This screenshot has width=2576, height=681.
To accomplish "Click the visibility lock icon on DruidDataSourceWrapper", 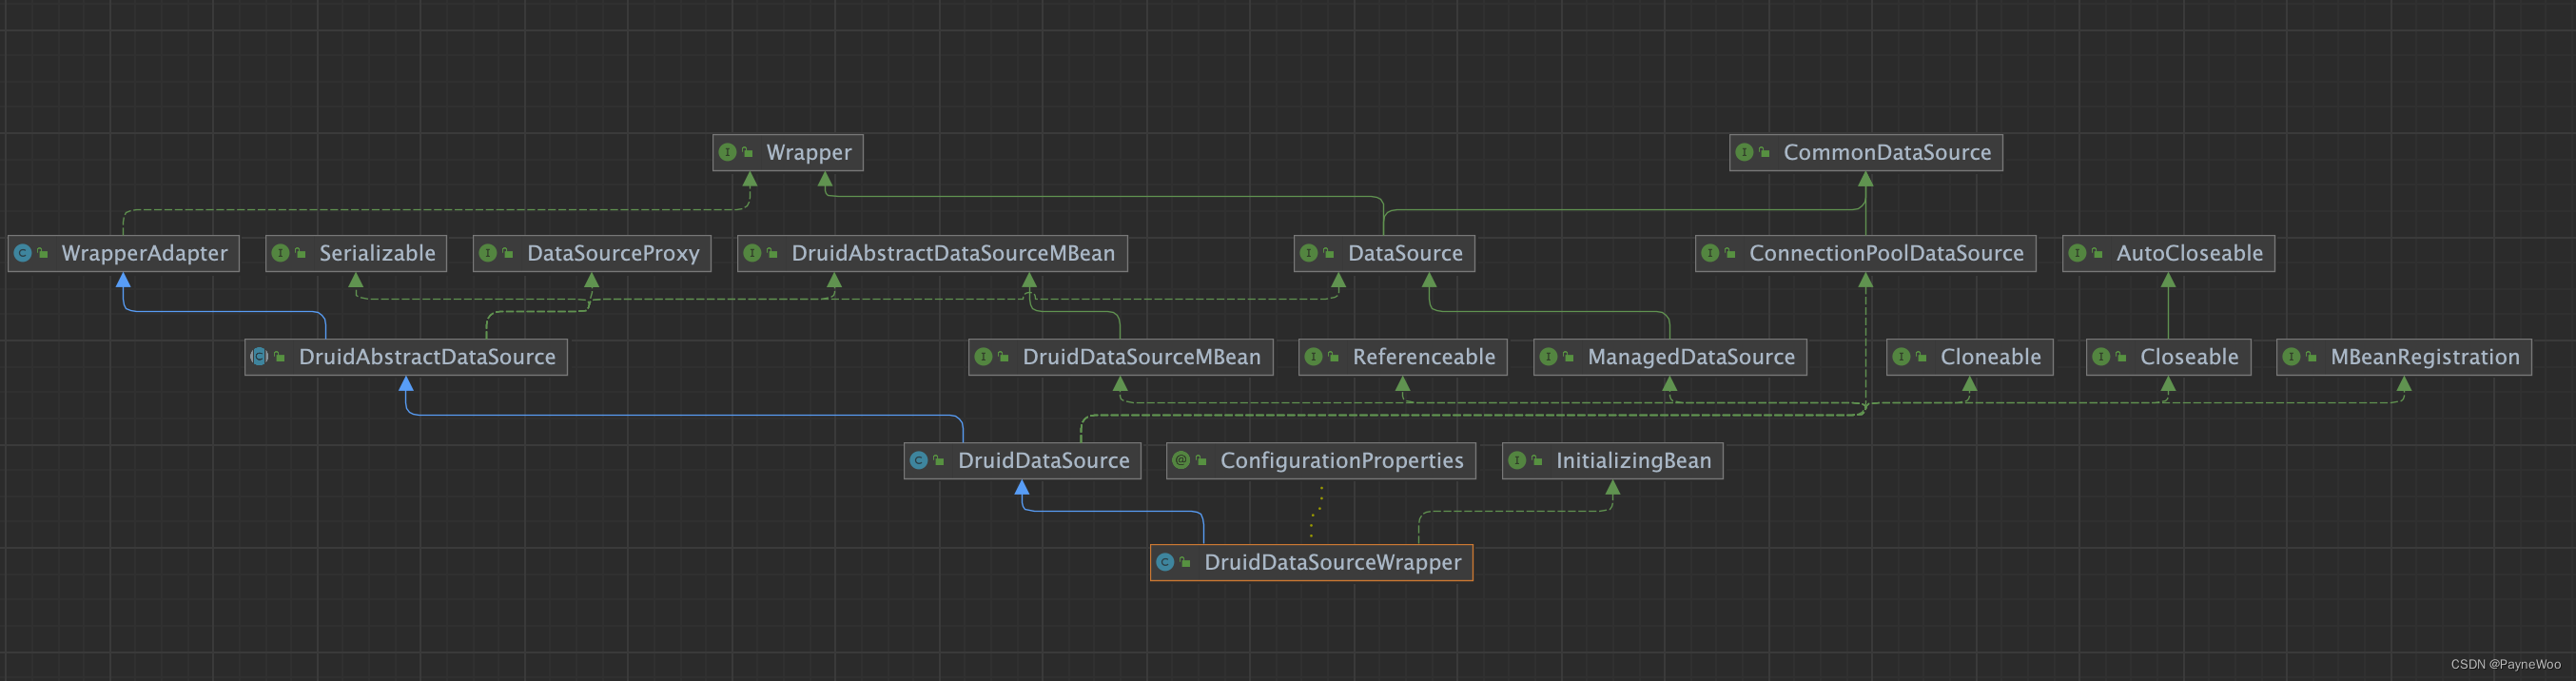I will 1186,562.
